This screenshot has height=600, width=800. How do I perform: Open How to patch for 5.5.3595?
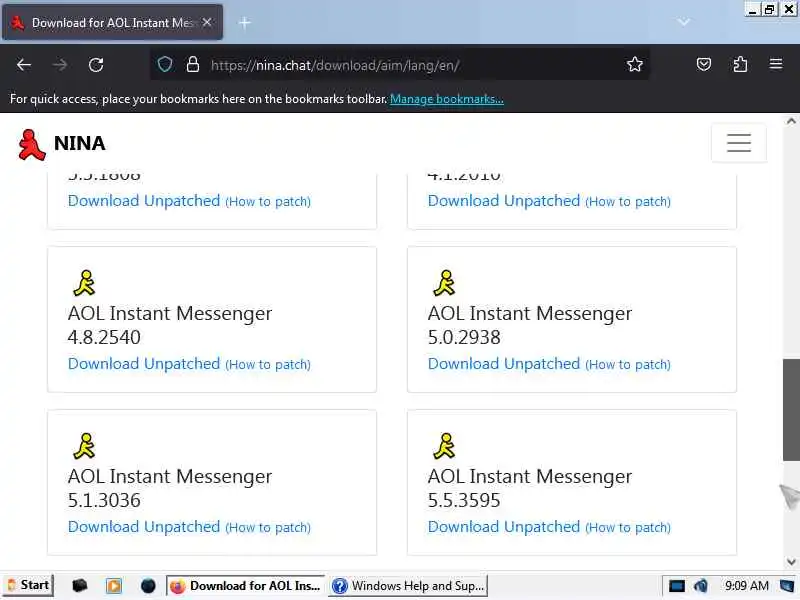pyautogui.click(x=628, y=528)
